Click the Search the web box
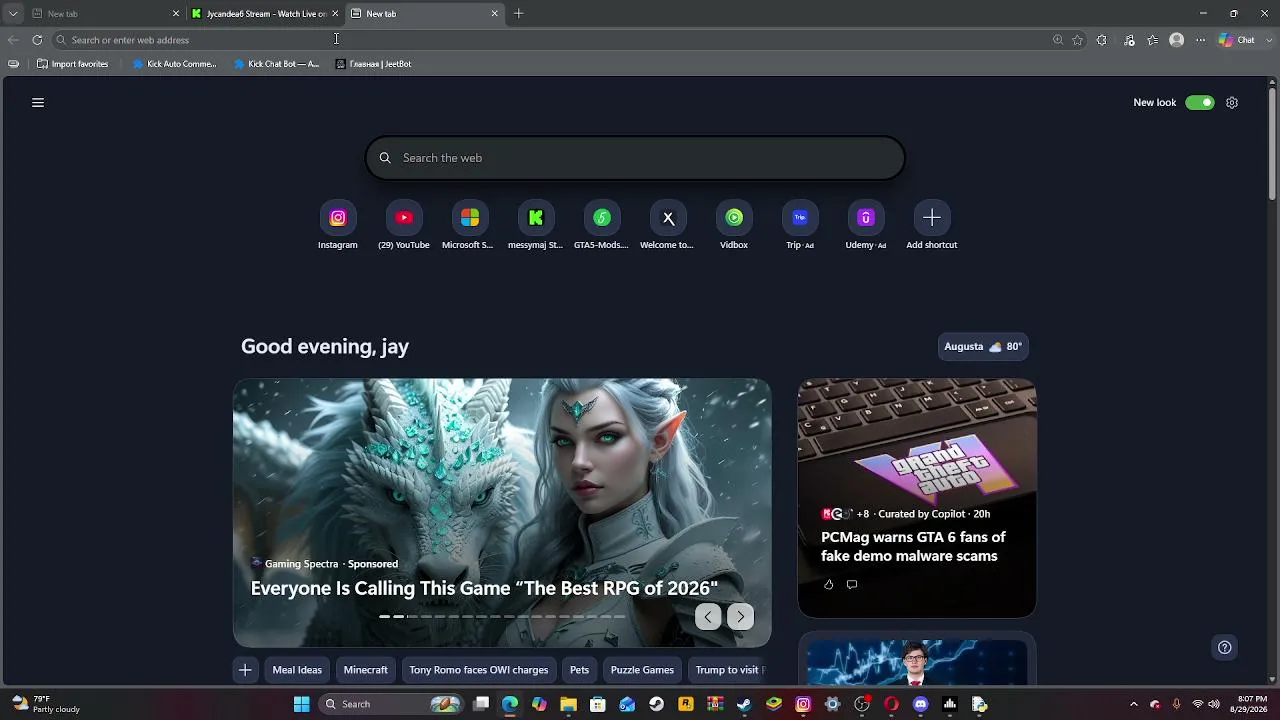The width and height of the screenshot is (1280, 720). (x=635, y=158)
